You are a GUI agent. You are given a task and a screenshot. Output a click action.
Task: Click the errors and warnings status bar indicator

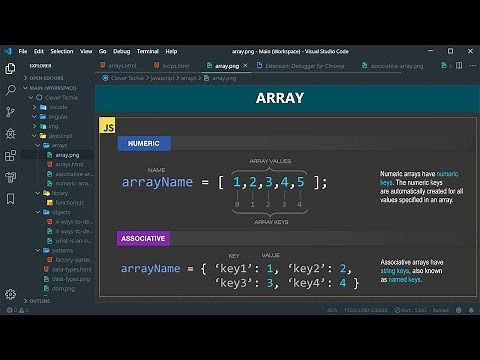(x=18, y=310)
